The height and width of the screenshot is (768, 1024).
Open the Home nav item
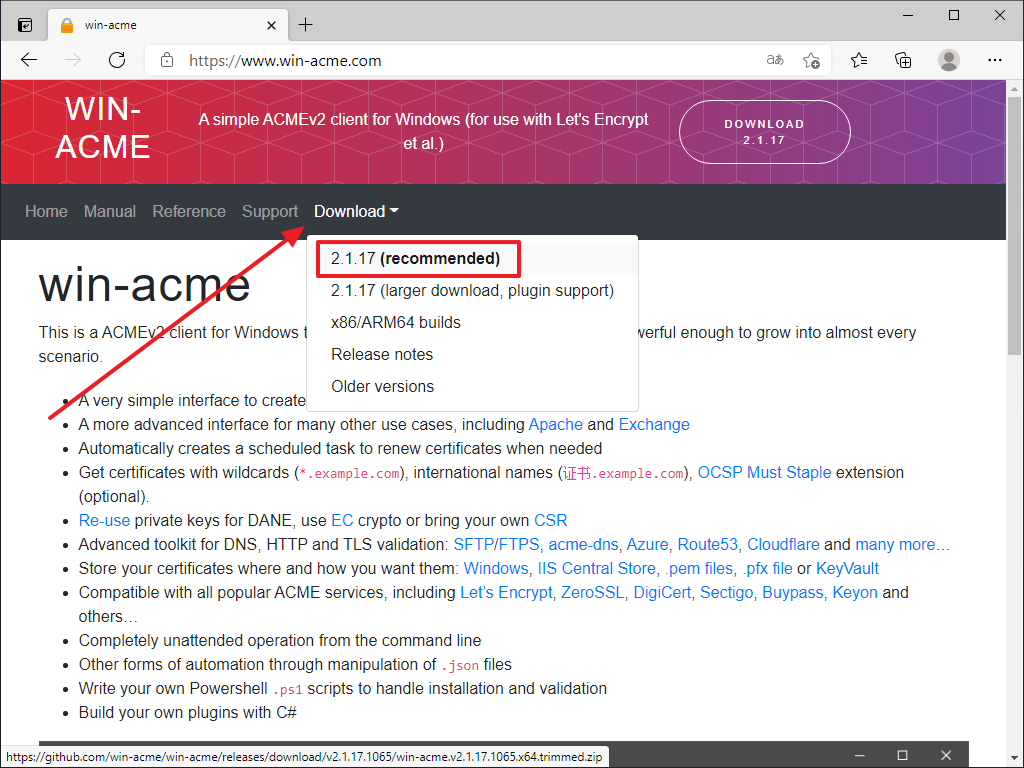click(x=46, y=212)
